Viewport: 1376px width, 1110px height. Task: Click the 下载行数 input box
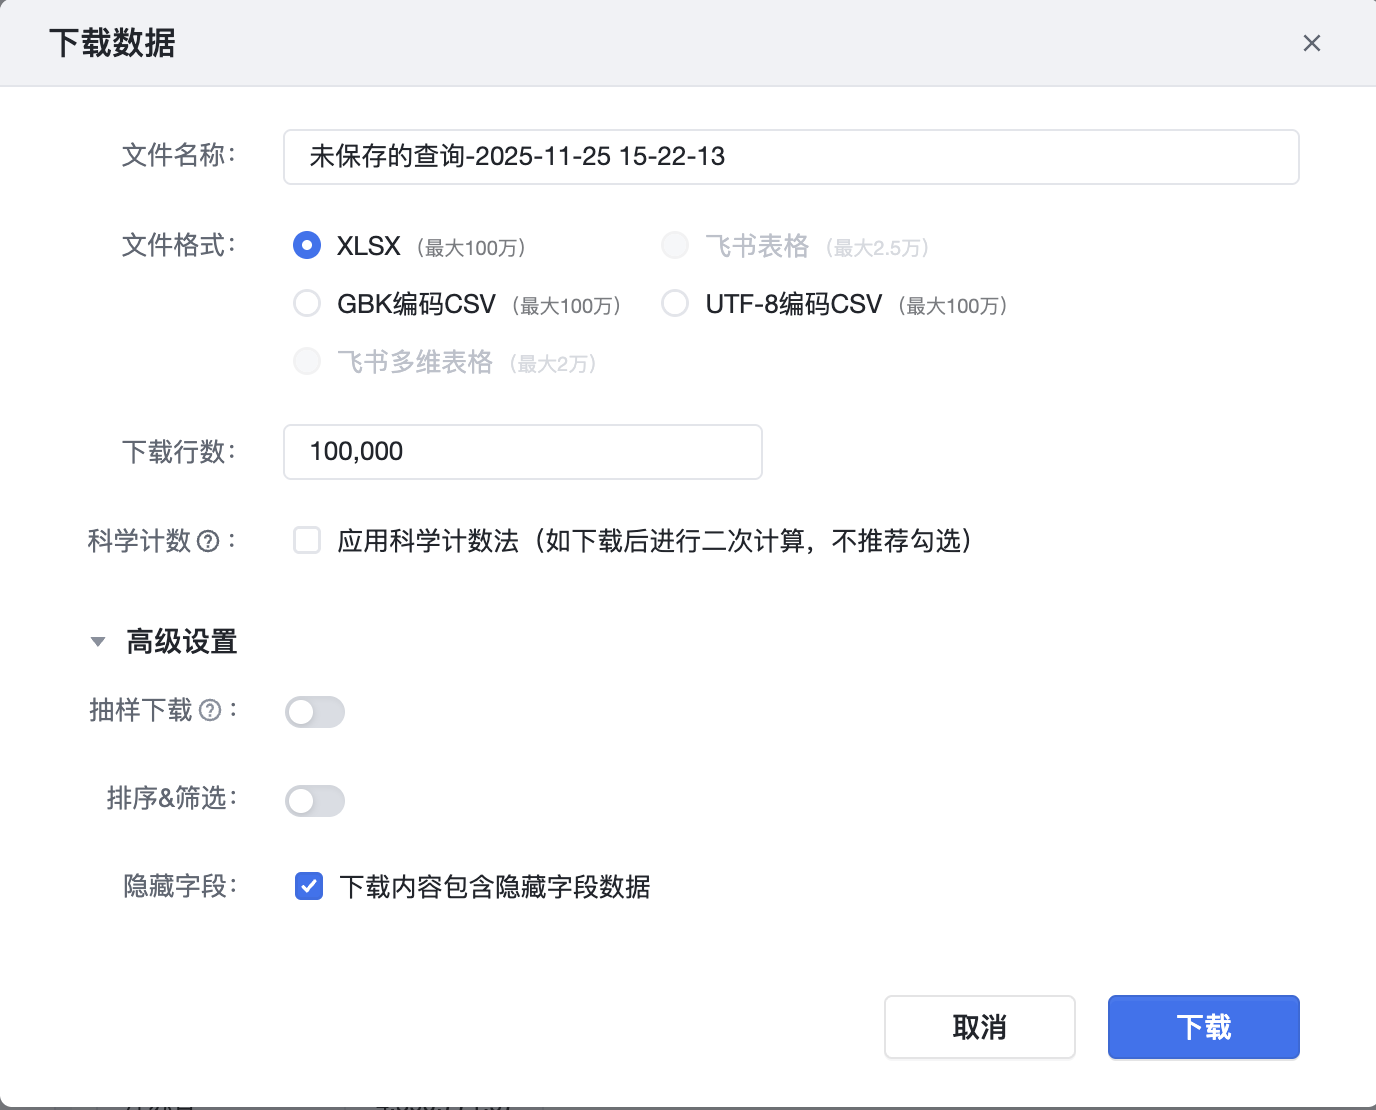pyautogui.click(x=522, y=452)
